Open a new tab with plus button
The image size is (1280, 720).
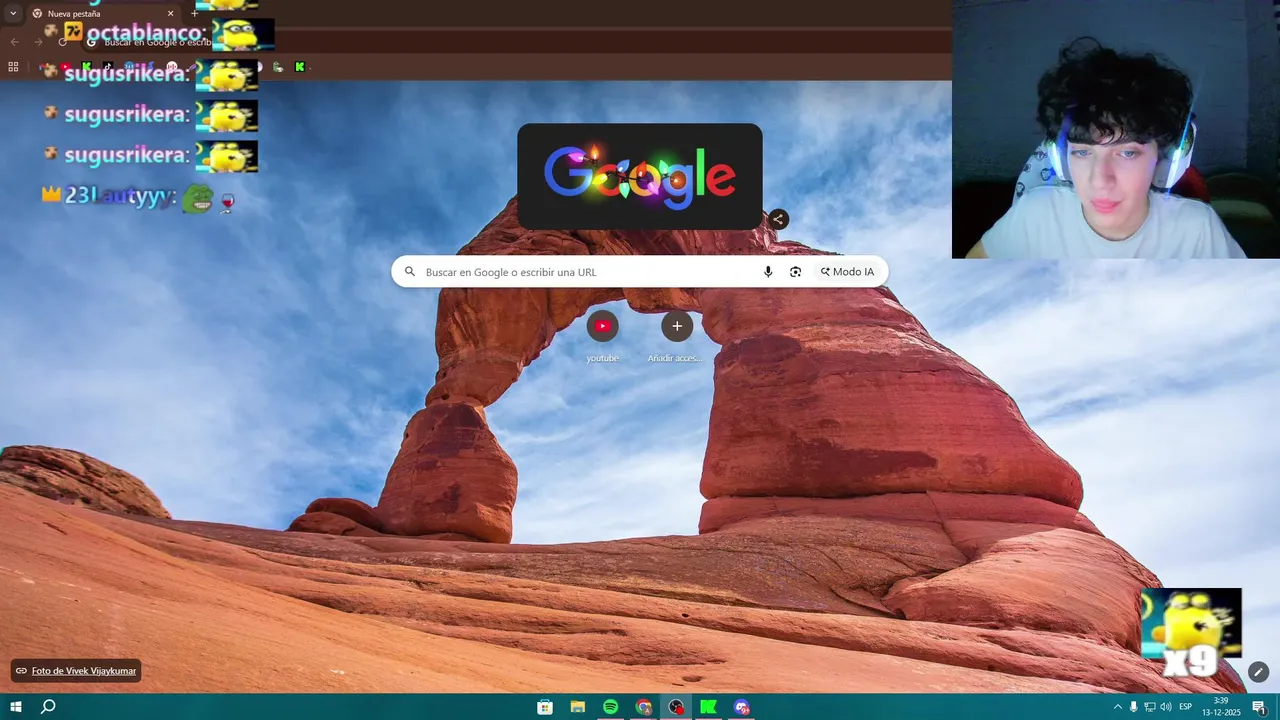(195, 14)
